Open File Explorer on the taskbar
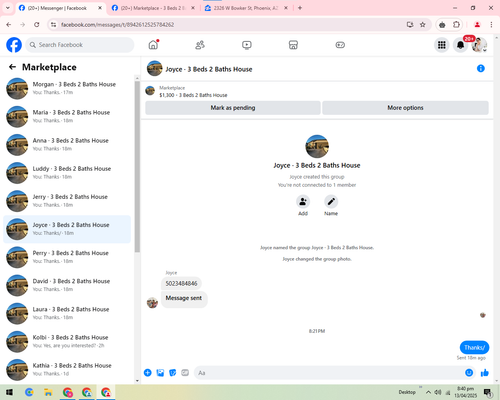This screenshot has width=500, height=400. 48,392
